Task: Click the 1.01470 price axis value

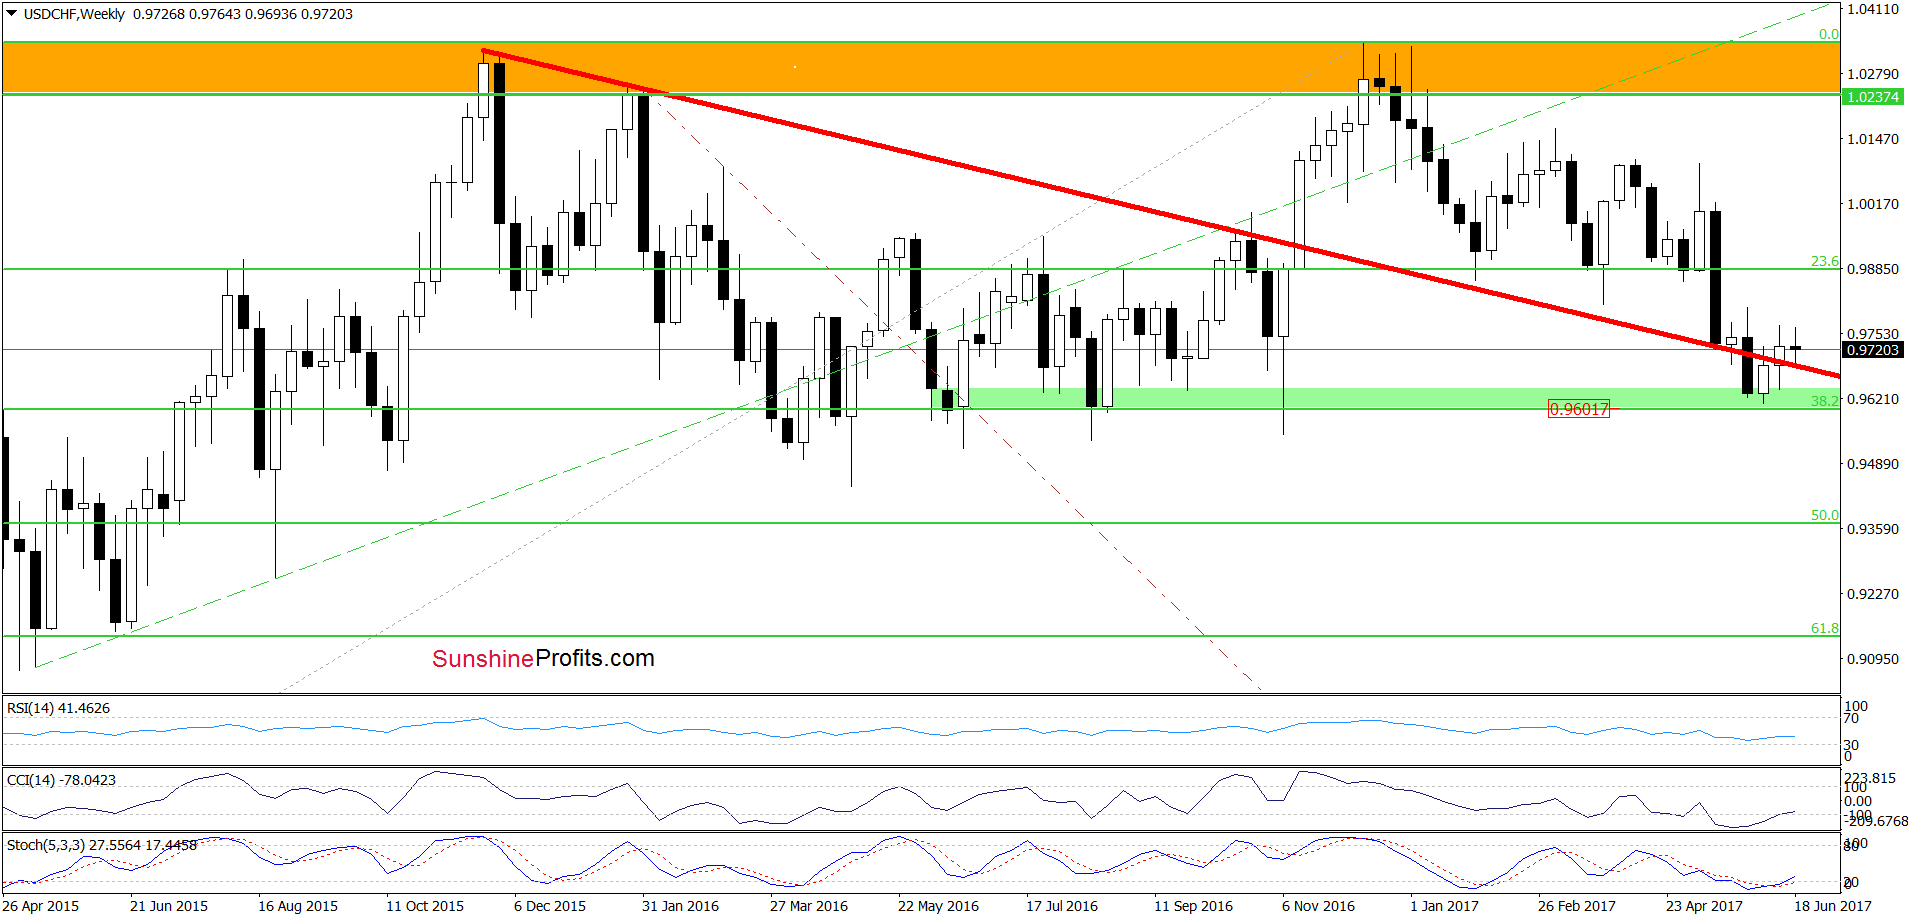Action: click(1872, 139)
